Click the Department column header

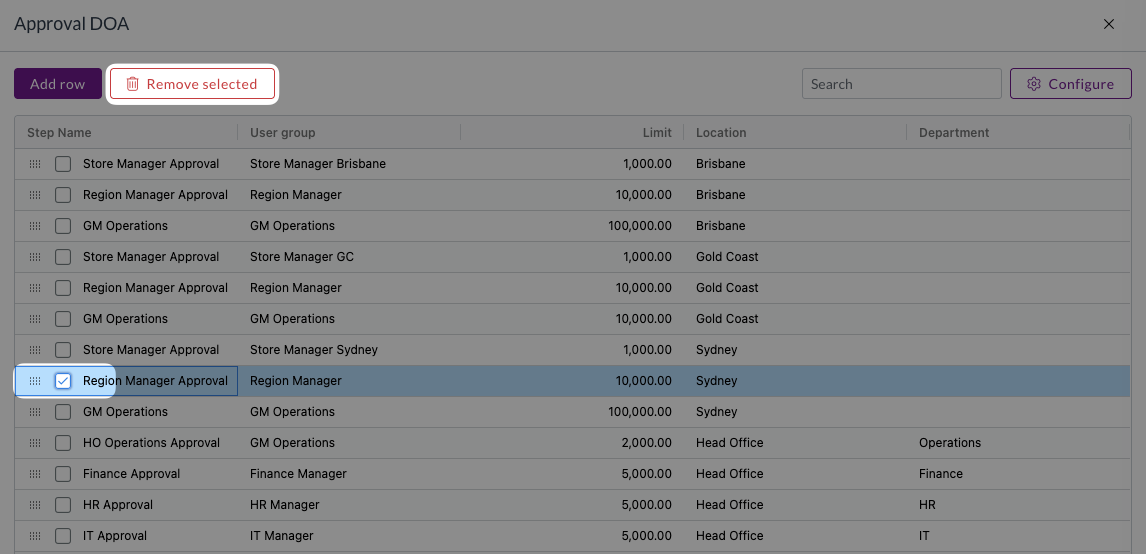[x=954, y=132]
